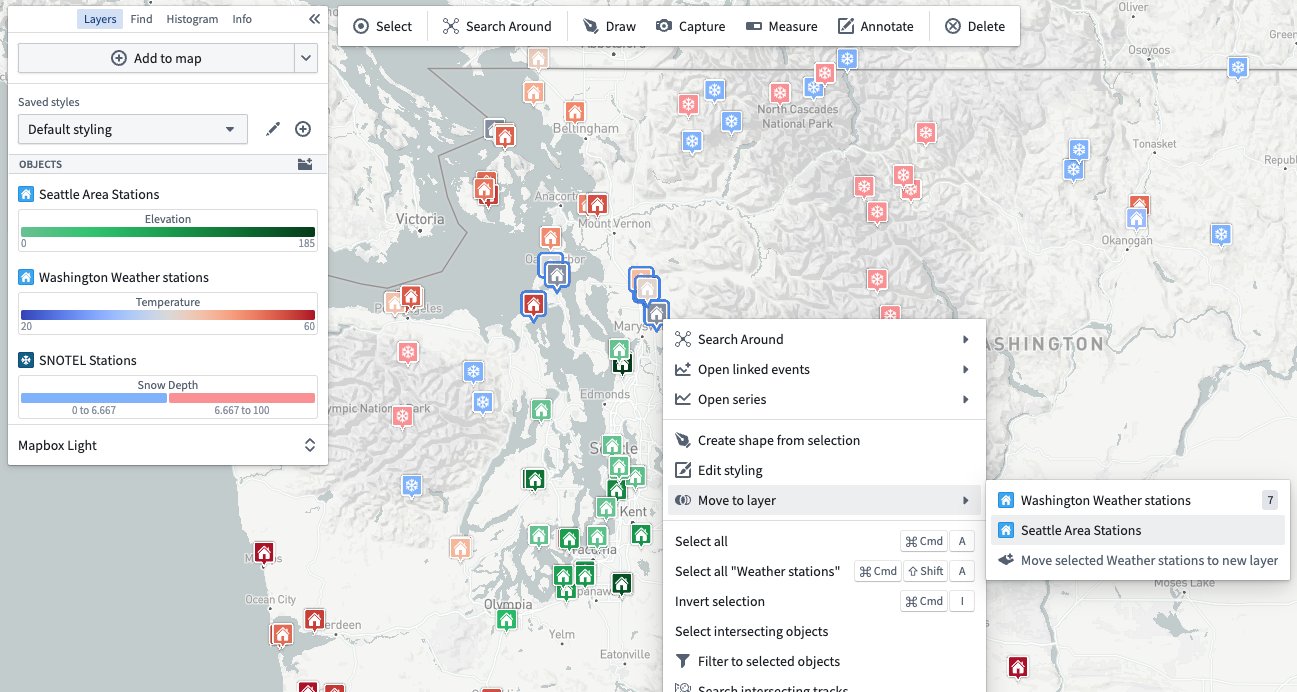
Task: Collapse the side panel with double chevron
Action: coord(314,19)
